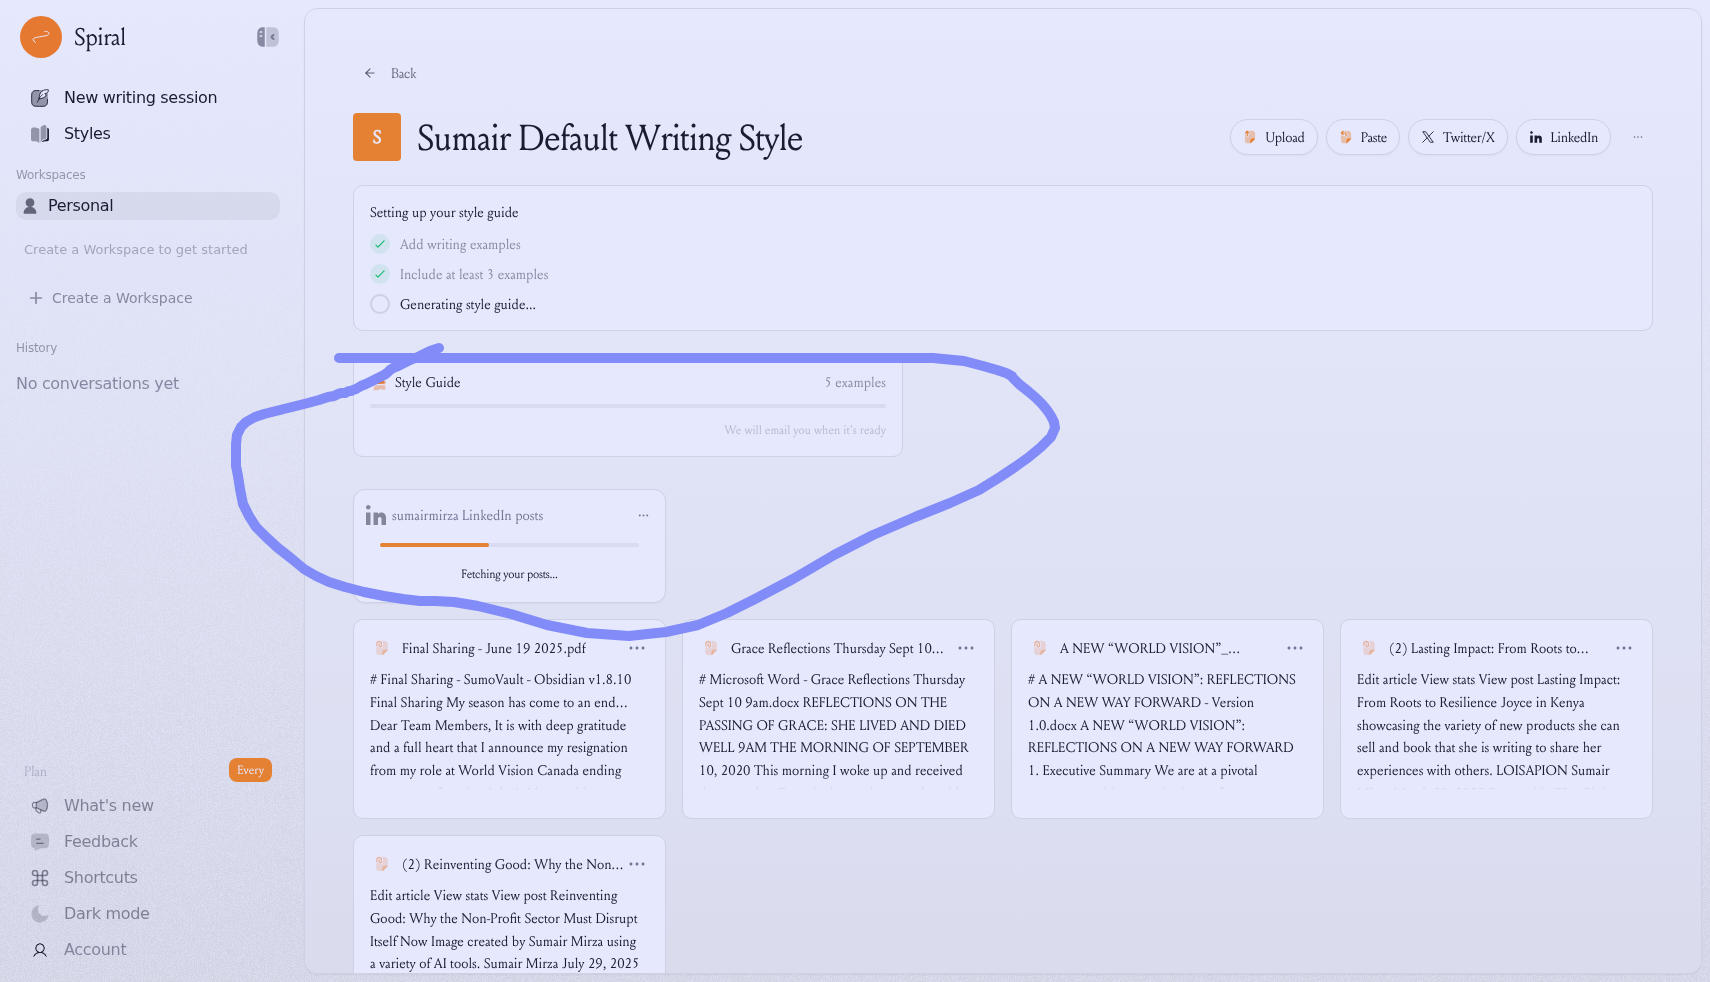The width and height of the screenshot is (1710, 982).
Task: Click the Upload button
Action: (1273, 137)
